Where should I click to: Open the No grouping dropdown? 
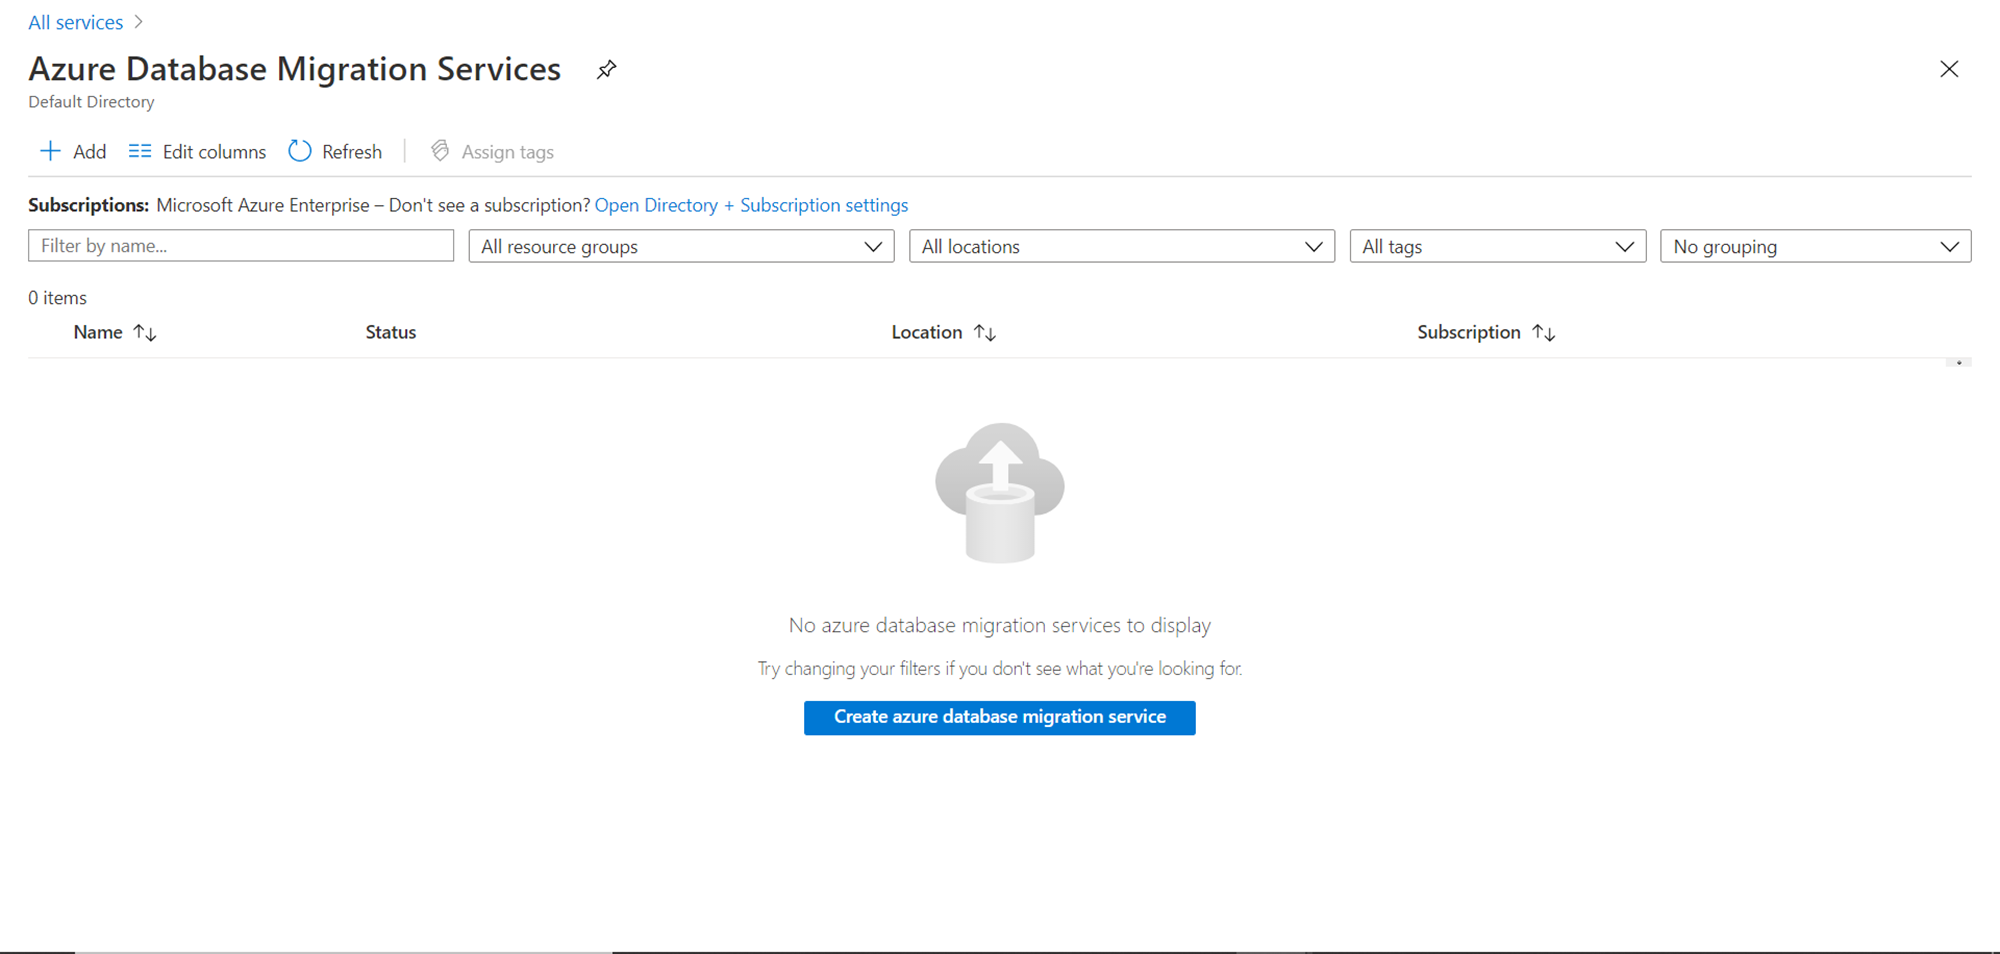[x=1816, y=246]
